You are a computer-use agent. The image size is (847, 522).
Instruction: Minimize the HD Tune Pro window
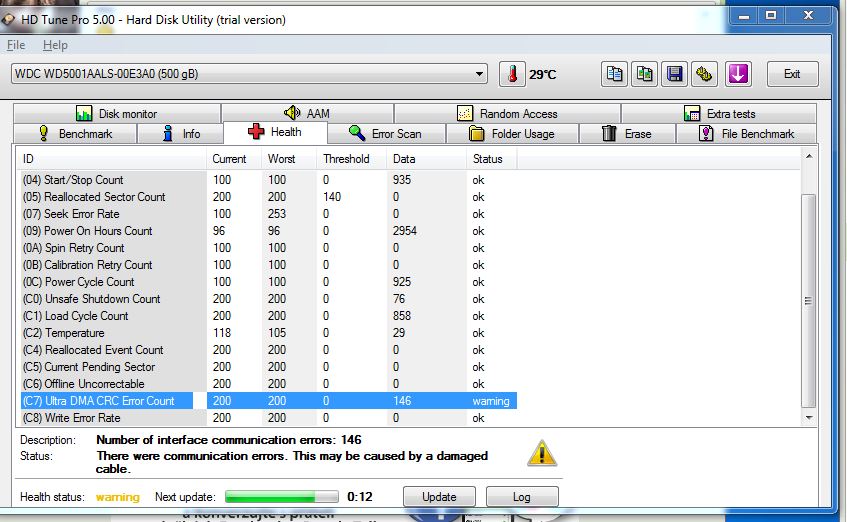pyautogui.click(x=744, y=15)
